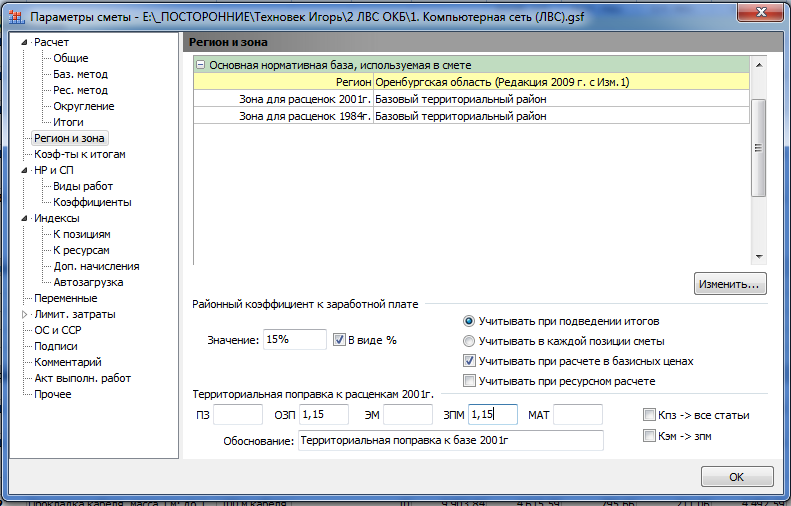791x506 pixels.
Task: Click the OK button
Action: (737, 477)
